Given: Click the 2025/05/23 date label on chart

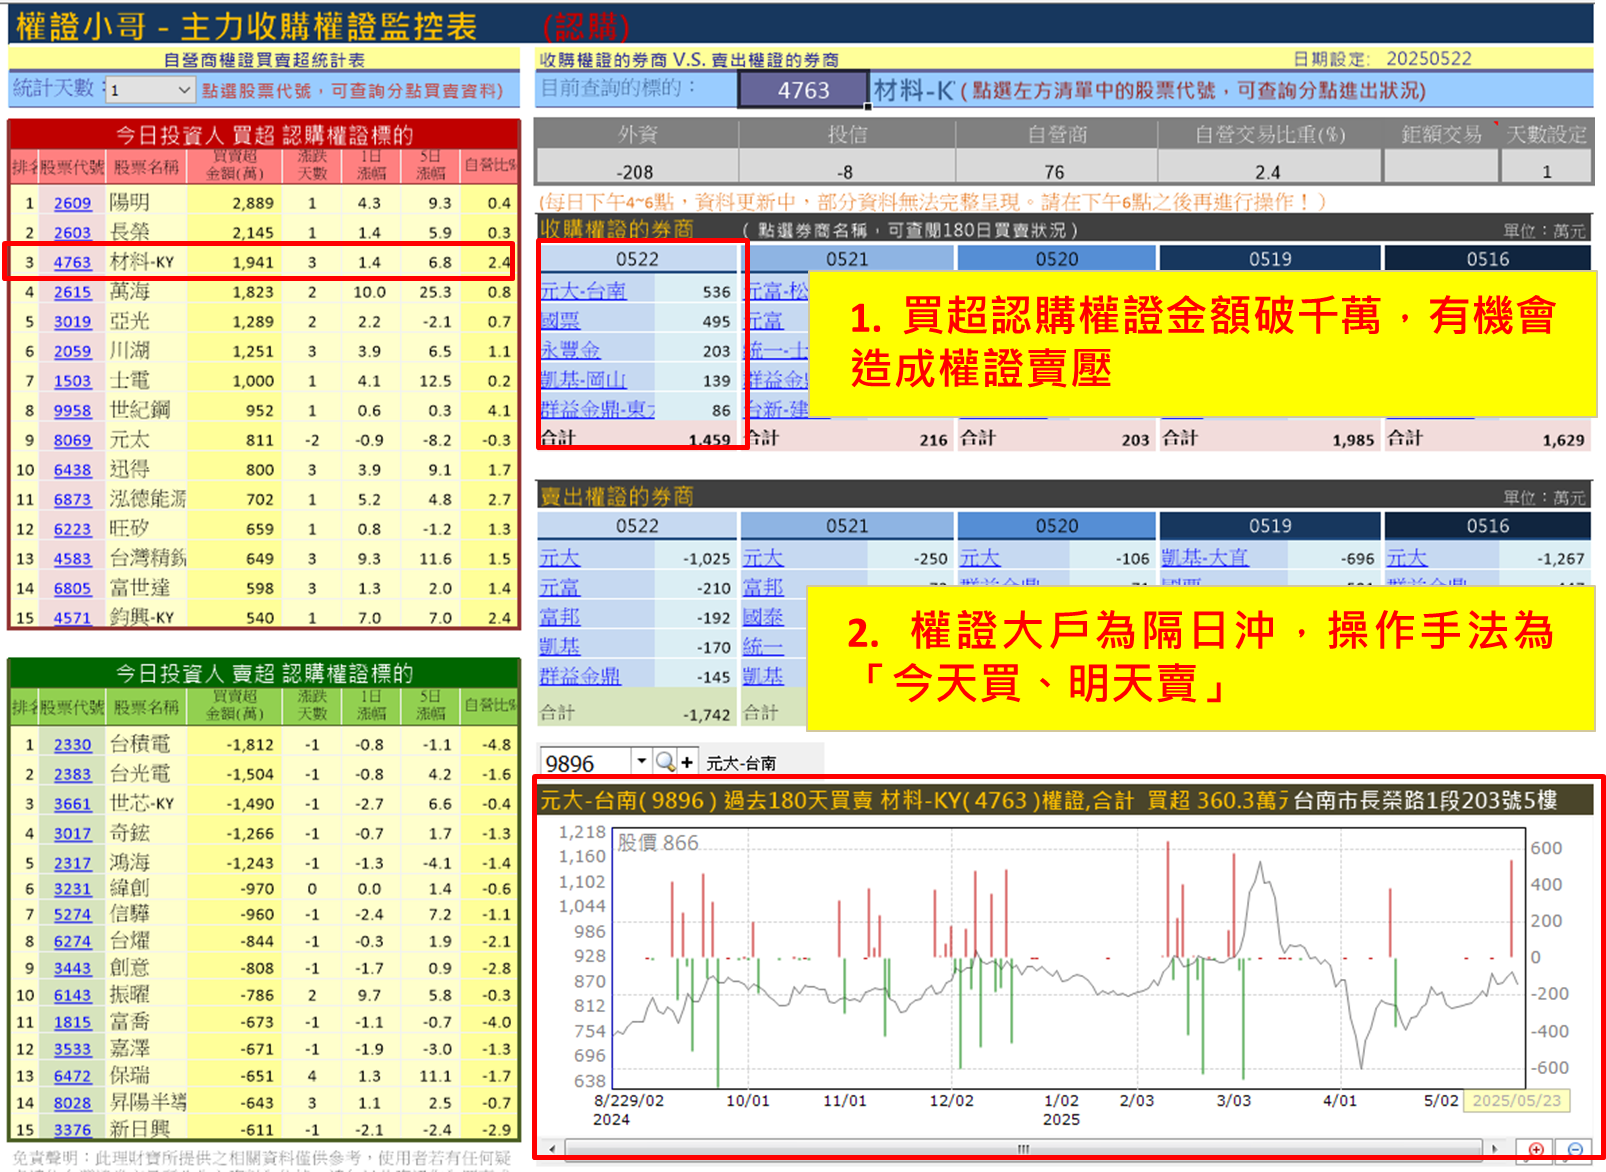Looking at the screenshot, I should point(1516,1100).
